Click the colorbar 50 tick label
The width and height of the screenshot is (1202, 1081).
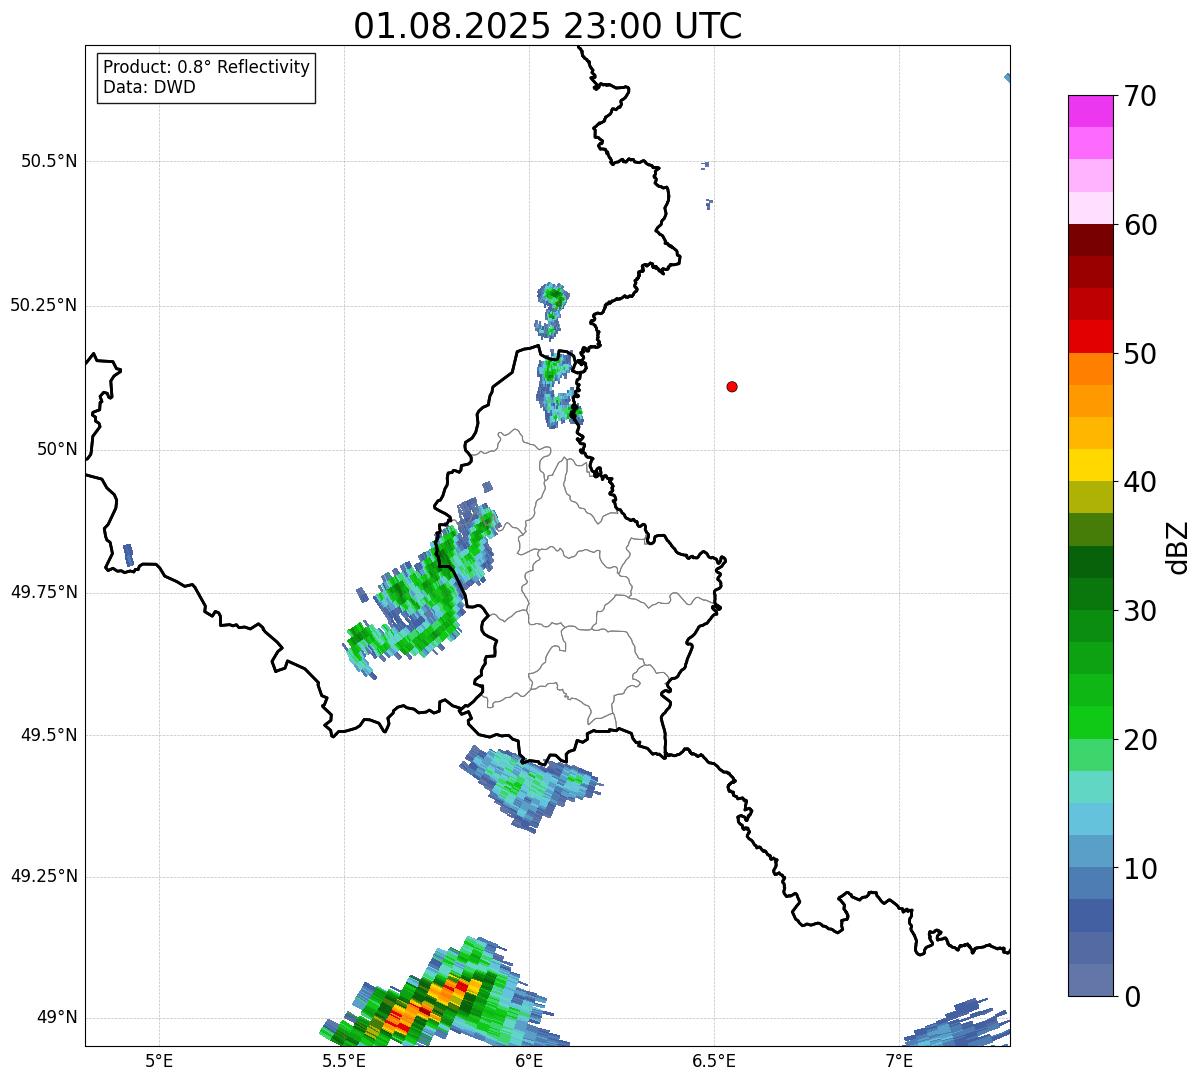(1140, 354)
